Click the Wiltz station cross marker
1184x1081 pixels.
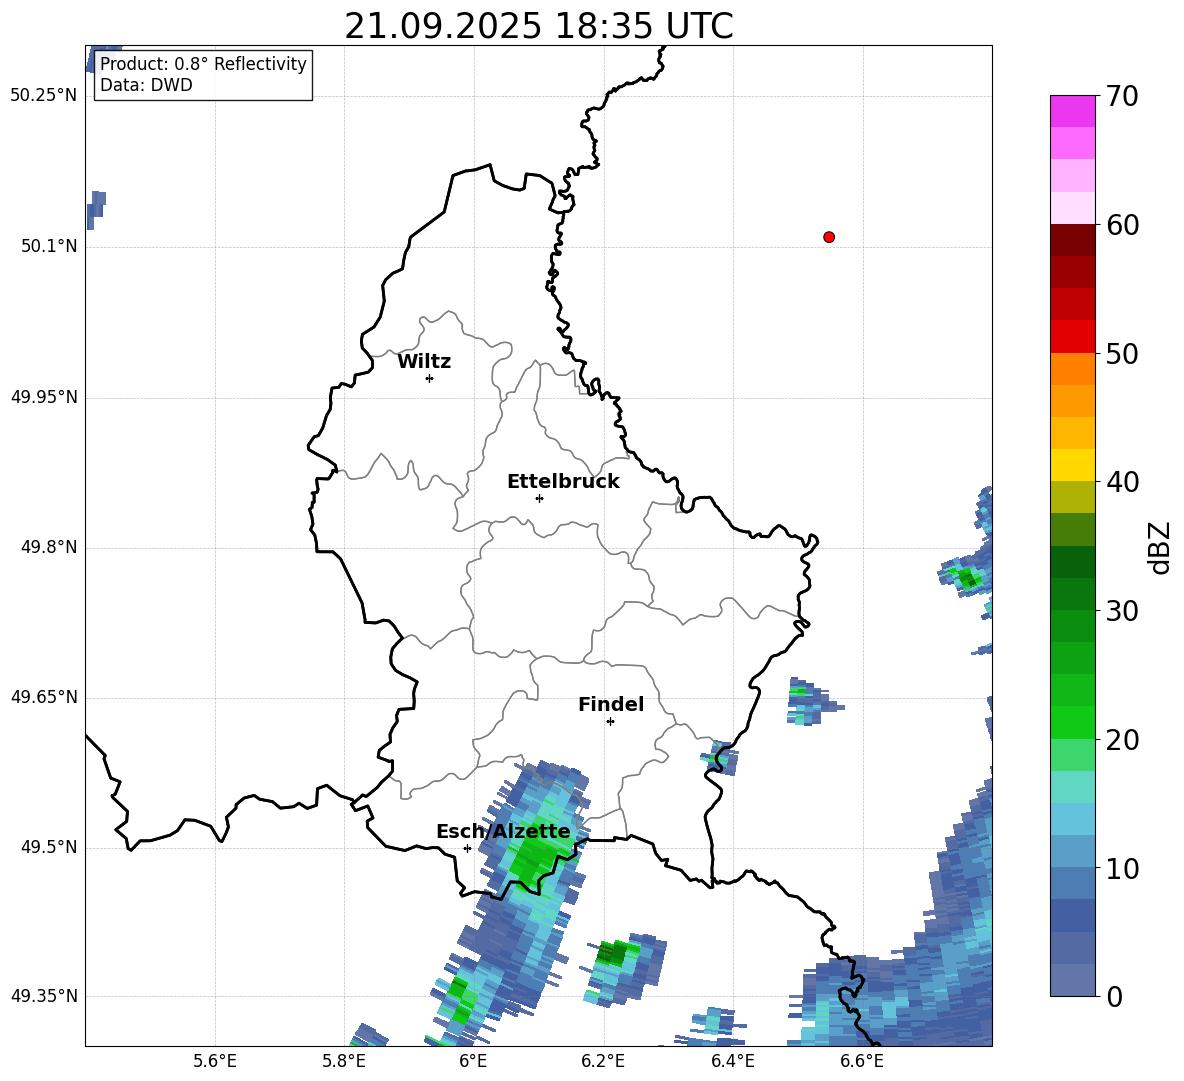tap(429, 378)
